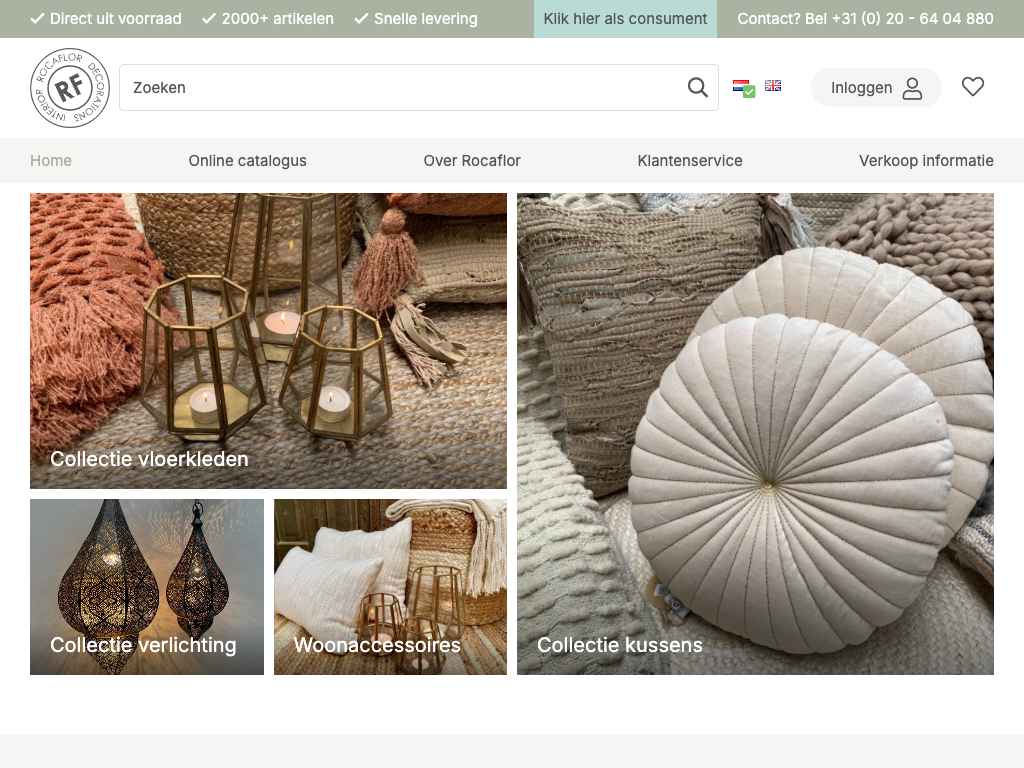Go to the Klantenservice menu item
1024x768 pixels.
click(690, 160)
